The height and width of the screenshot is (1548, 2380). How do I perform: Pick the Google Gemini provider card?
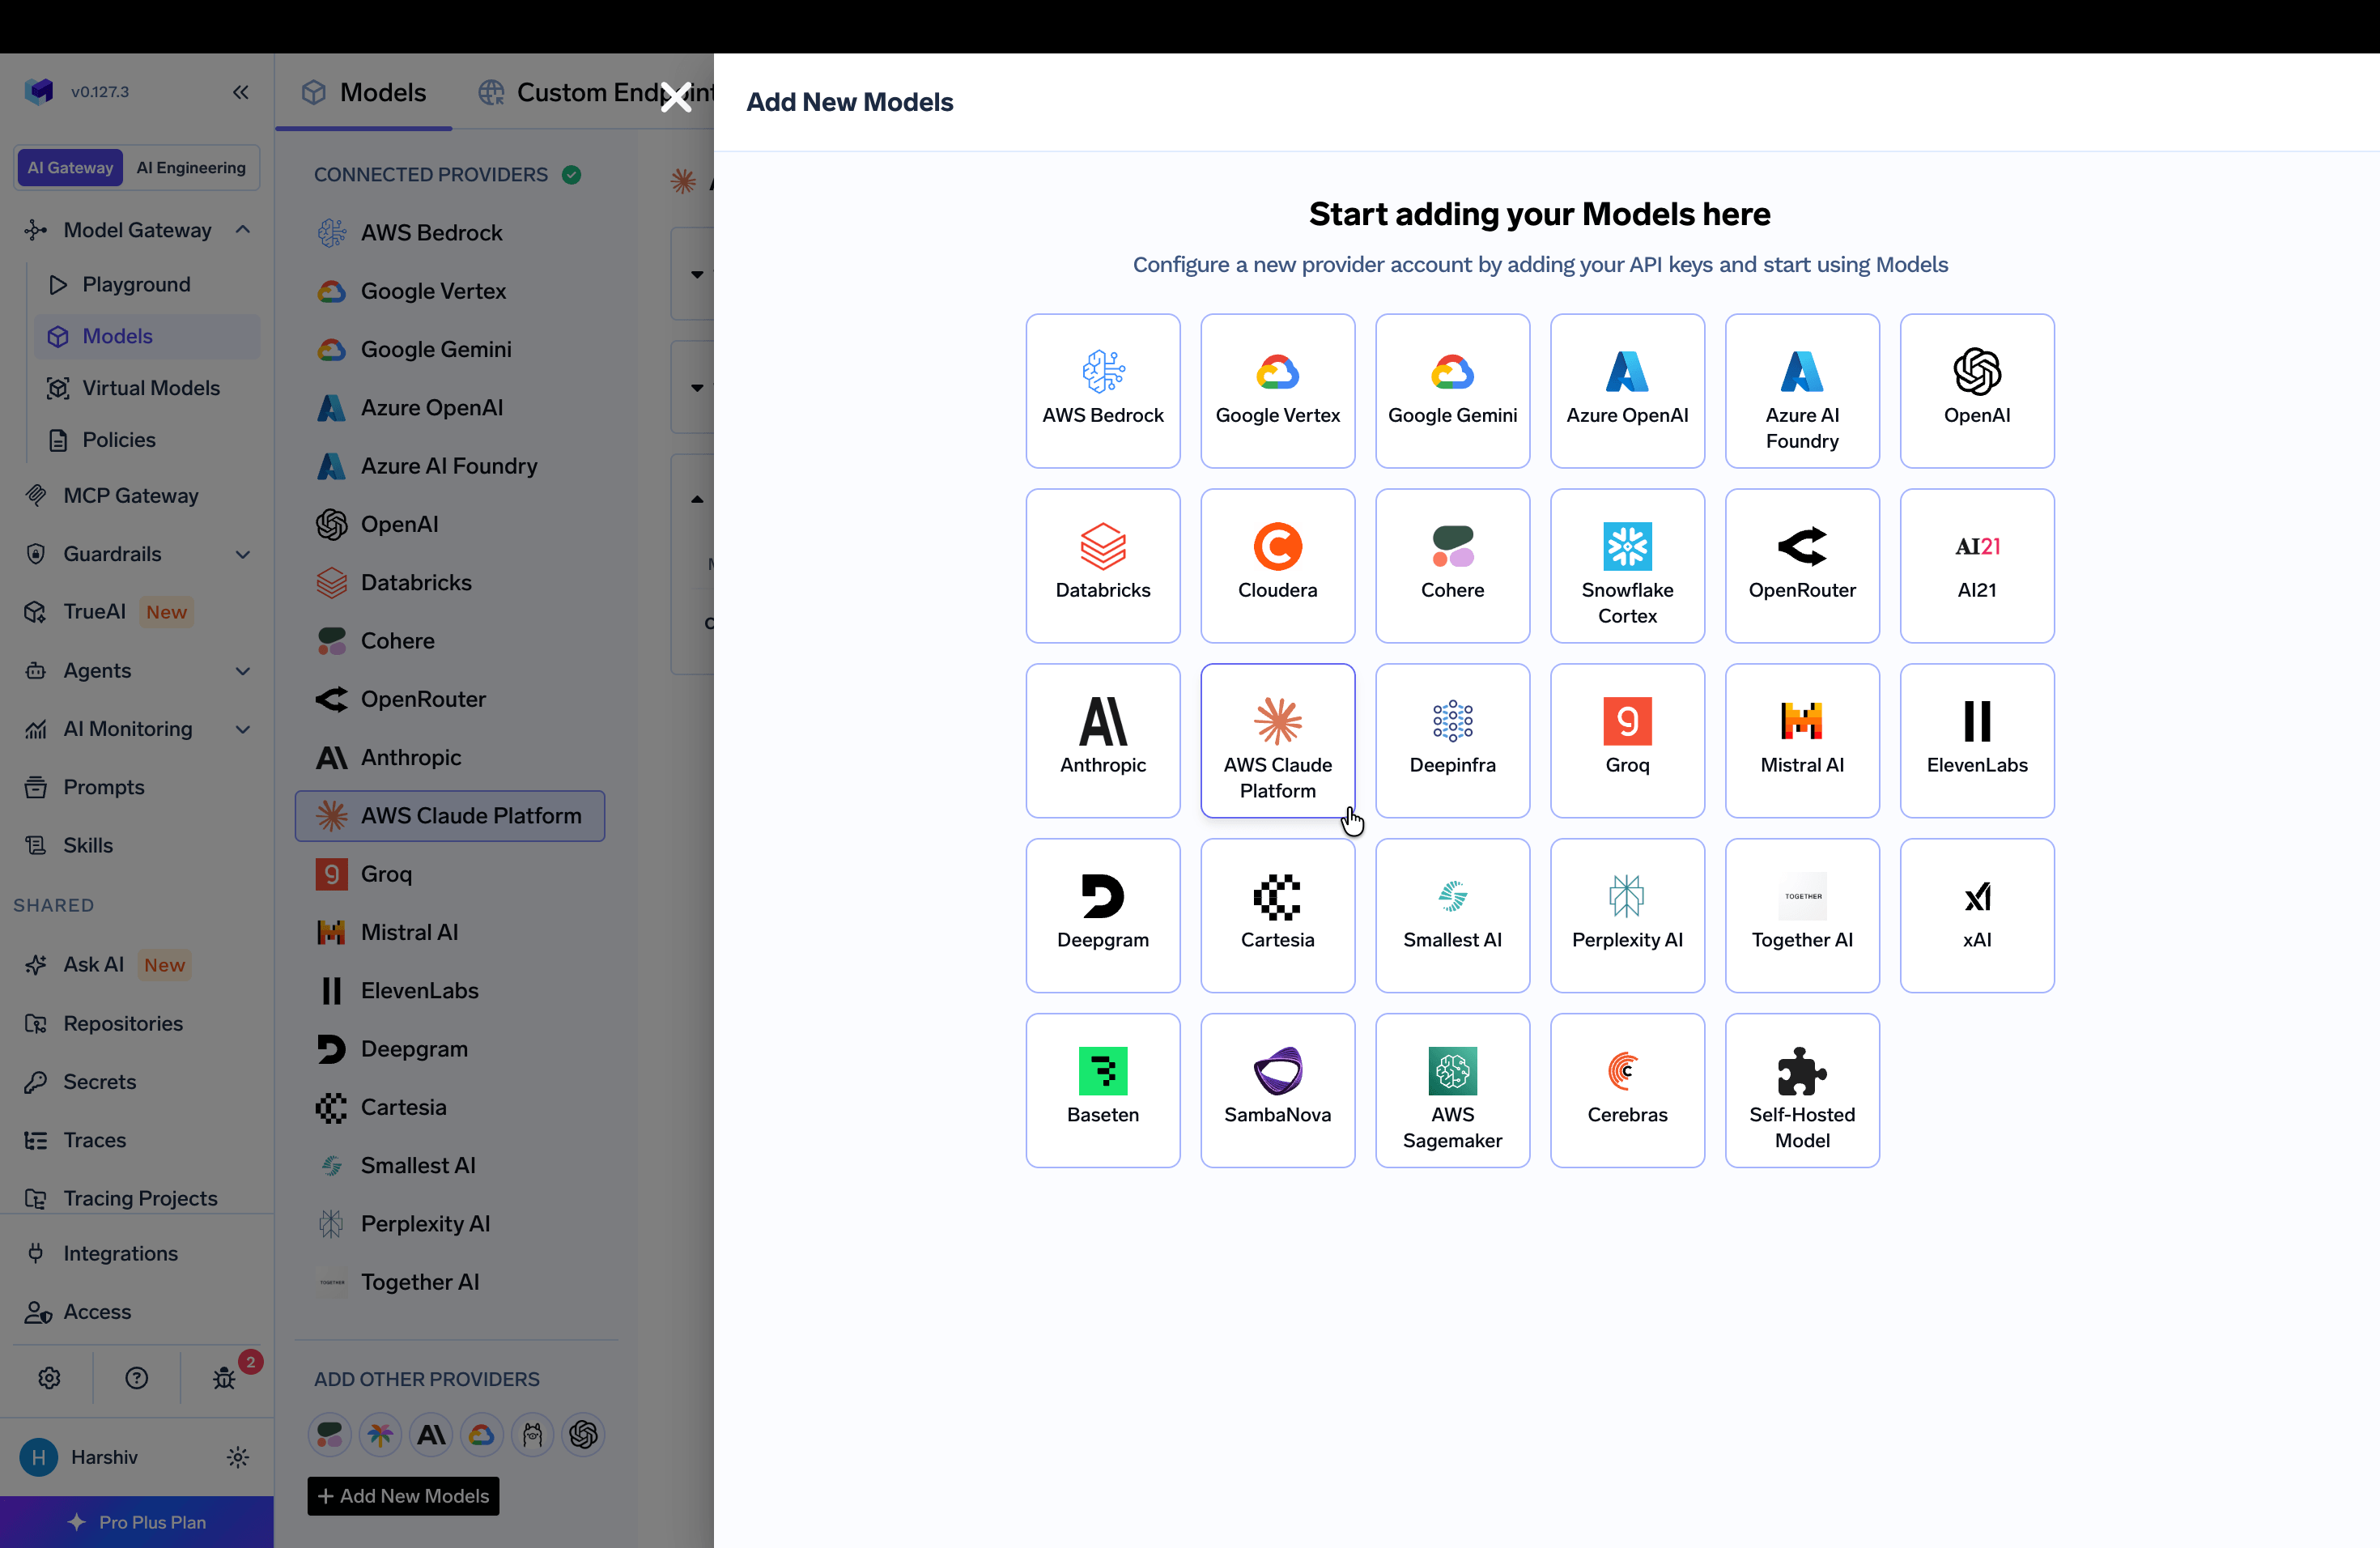point(1453,391)
